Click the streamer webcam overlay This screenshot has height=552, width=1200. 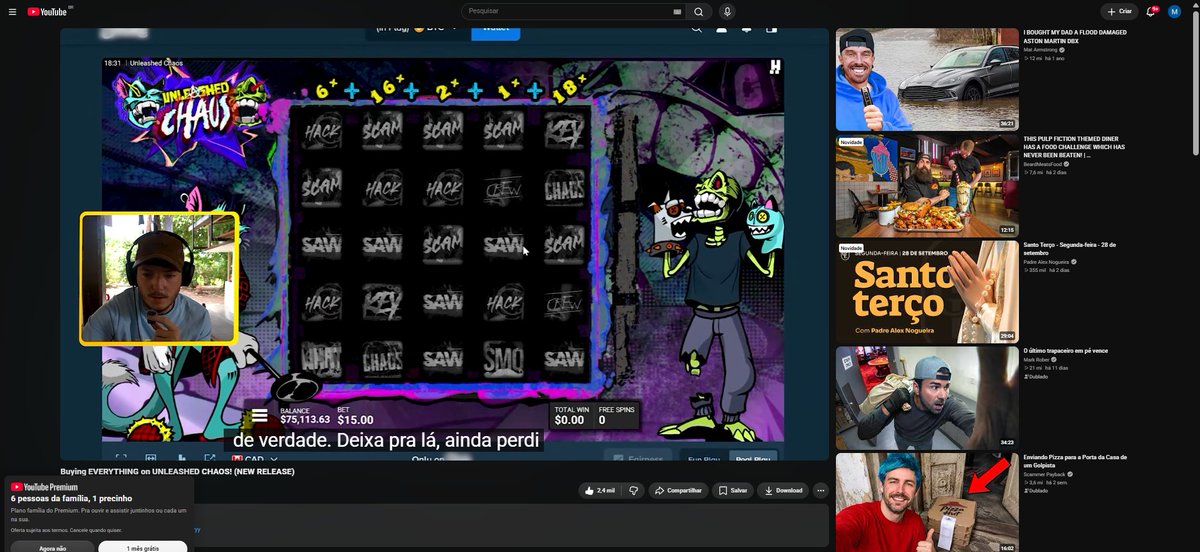click(x=159, y=278)
